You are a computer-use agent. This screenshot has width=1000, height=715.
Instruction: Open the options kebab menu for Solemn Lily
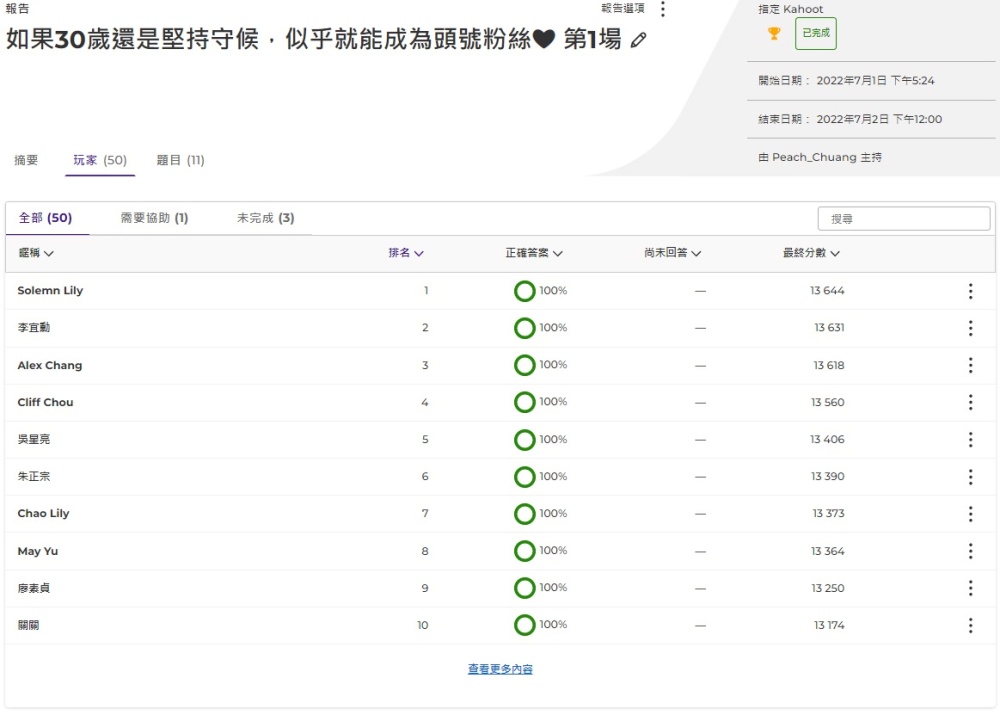(970, 290)
